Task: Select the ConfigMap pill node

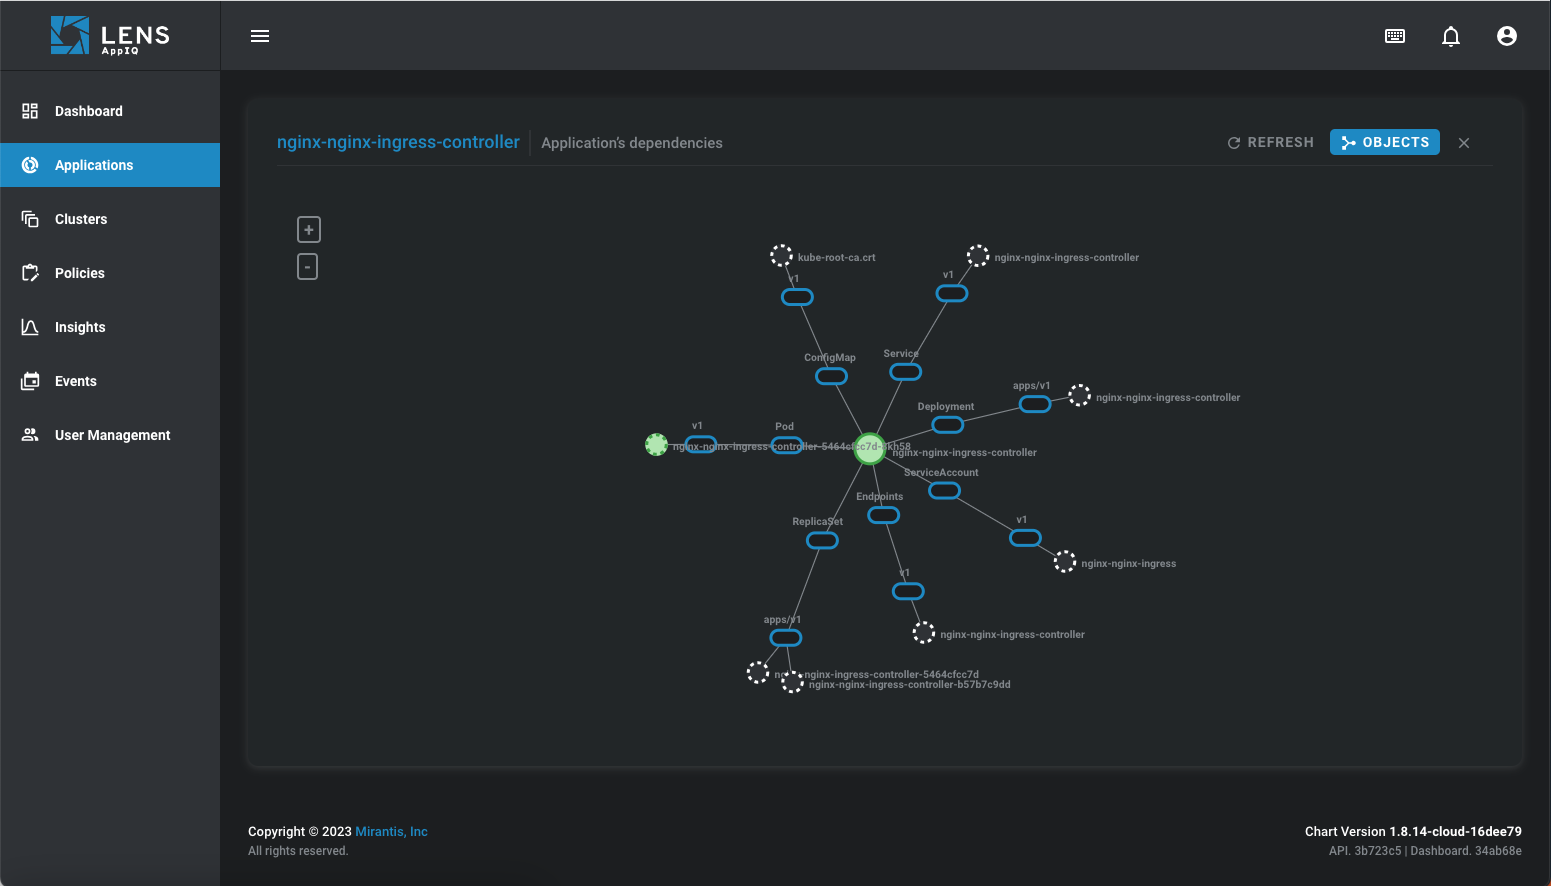Action: 831,376
